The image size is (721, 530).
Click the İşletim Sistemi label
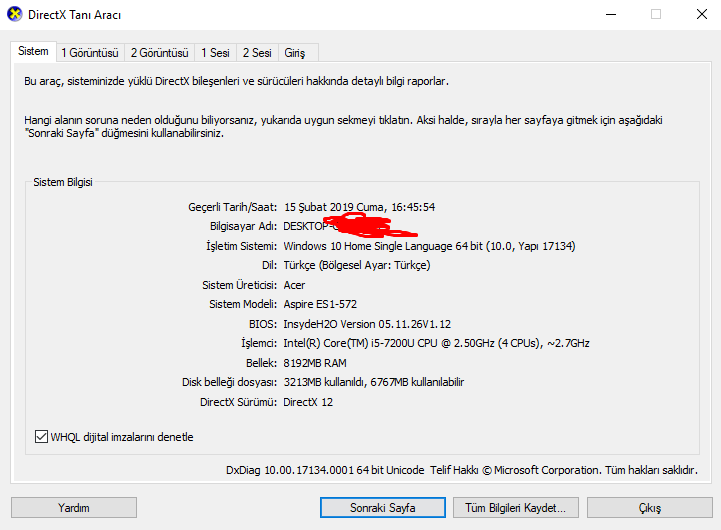point(241,246)
